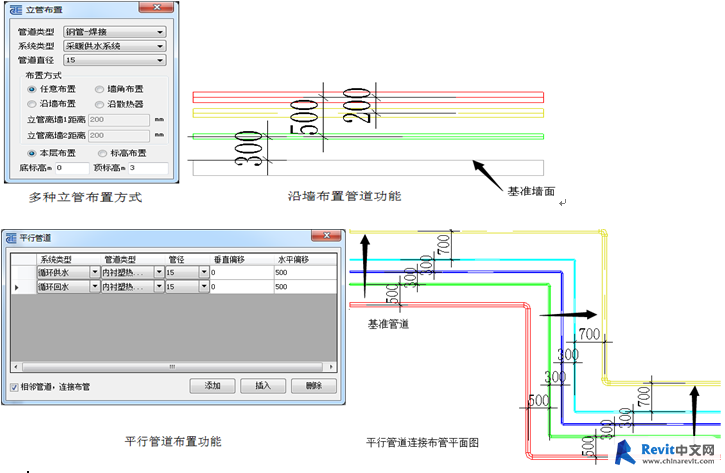
Task: Click the horizontal scrollbar thumb in 平行管道
Action: [x=172, y=367]
